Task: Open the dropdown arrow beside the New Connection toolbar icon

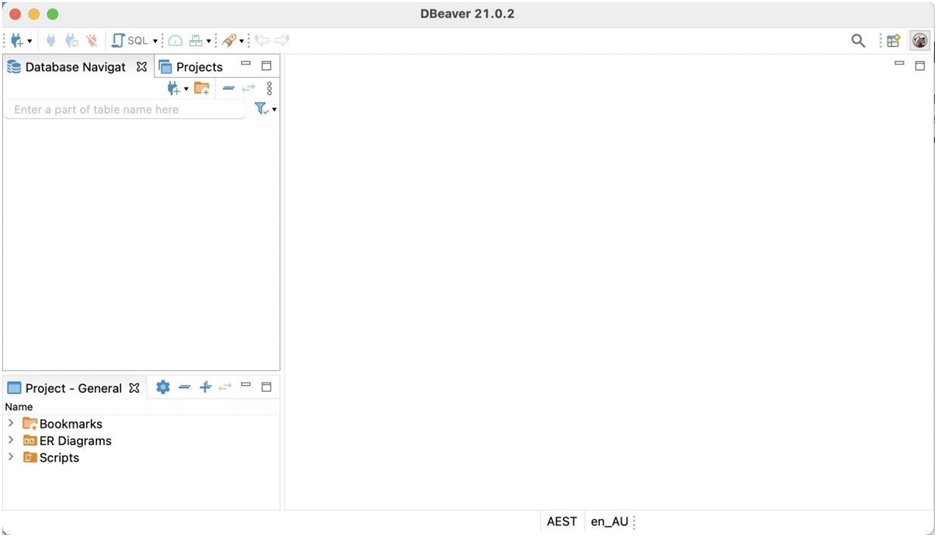Action: click(29, 41)
